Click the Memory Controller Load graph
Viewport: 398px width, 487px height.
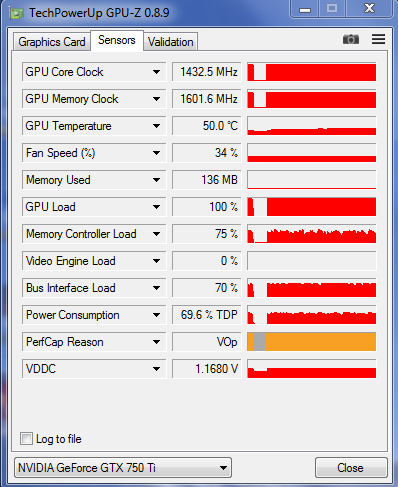pyautogui.click(x=312, y=234)
